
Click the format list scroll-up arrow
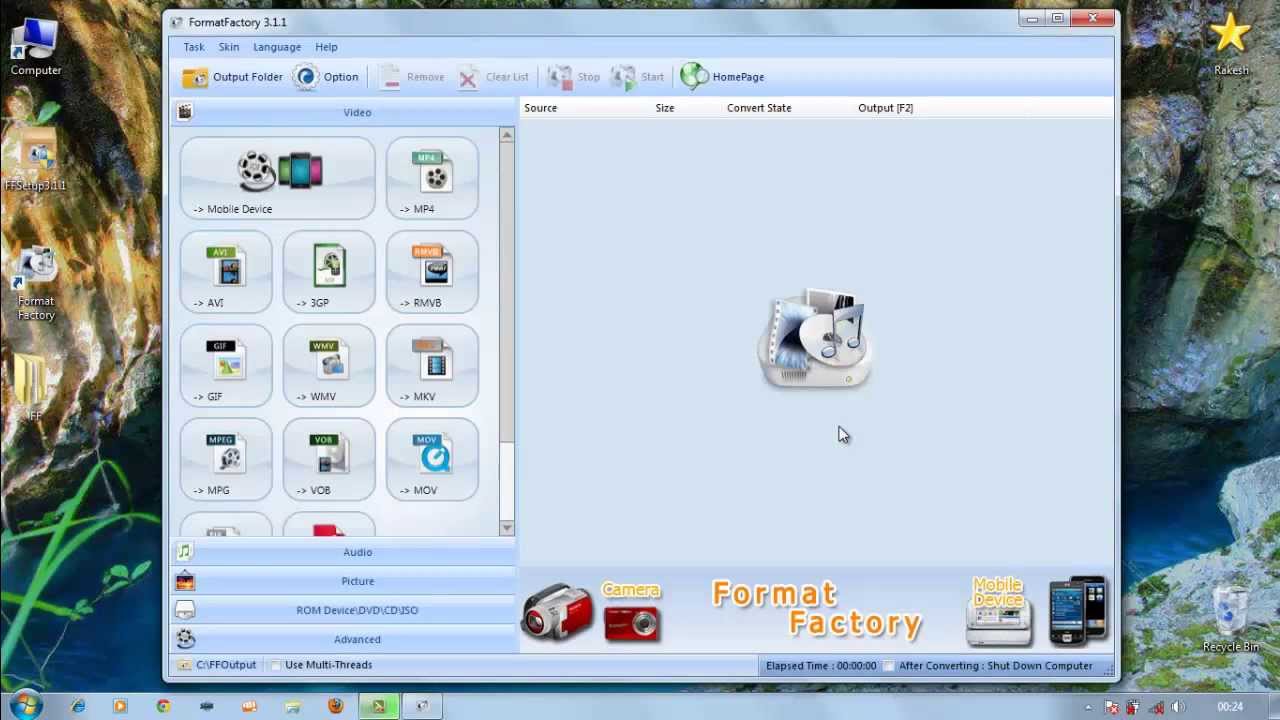[x=507, y=135]
